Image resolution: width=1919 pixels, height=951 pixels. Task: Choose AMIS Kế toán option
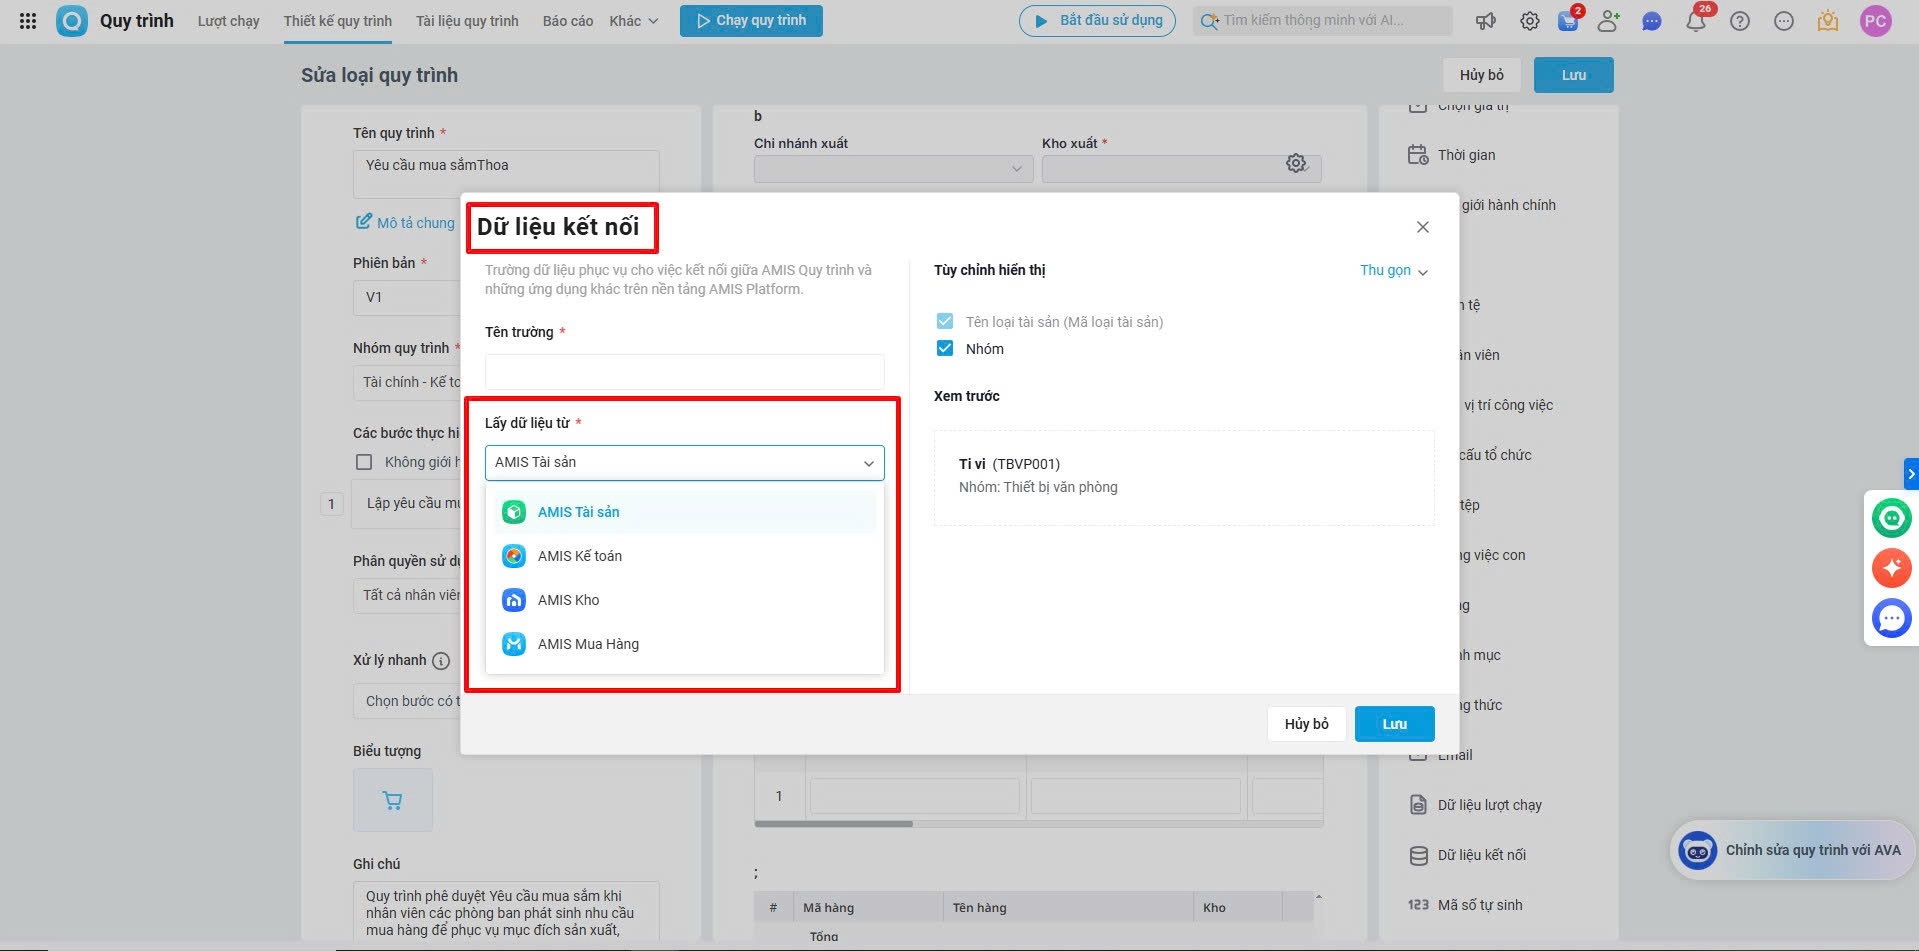click(x=685, y=556)
